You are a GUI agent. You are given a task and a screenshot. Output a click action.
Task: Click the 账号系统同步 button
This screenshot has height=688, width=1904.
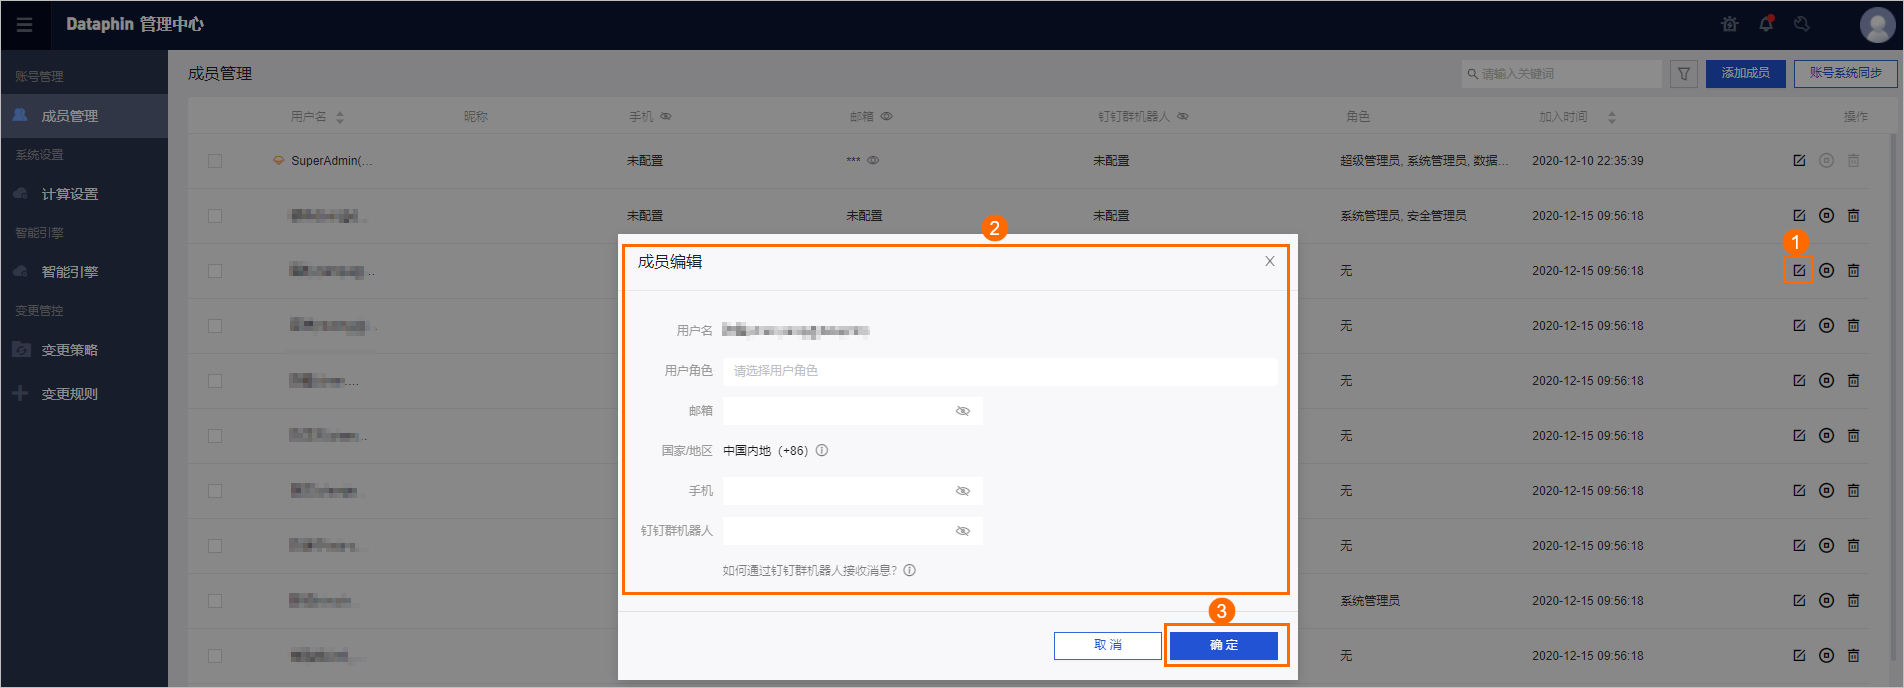coord(1845,74)
